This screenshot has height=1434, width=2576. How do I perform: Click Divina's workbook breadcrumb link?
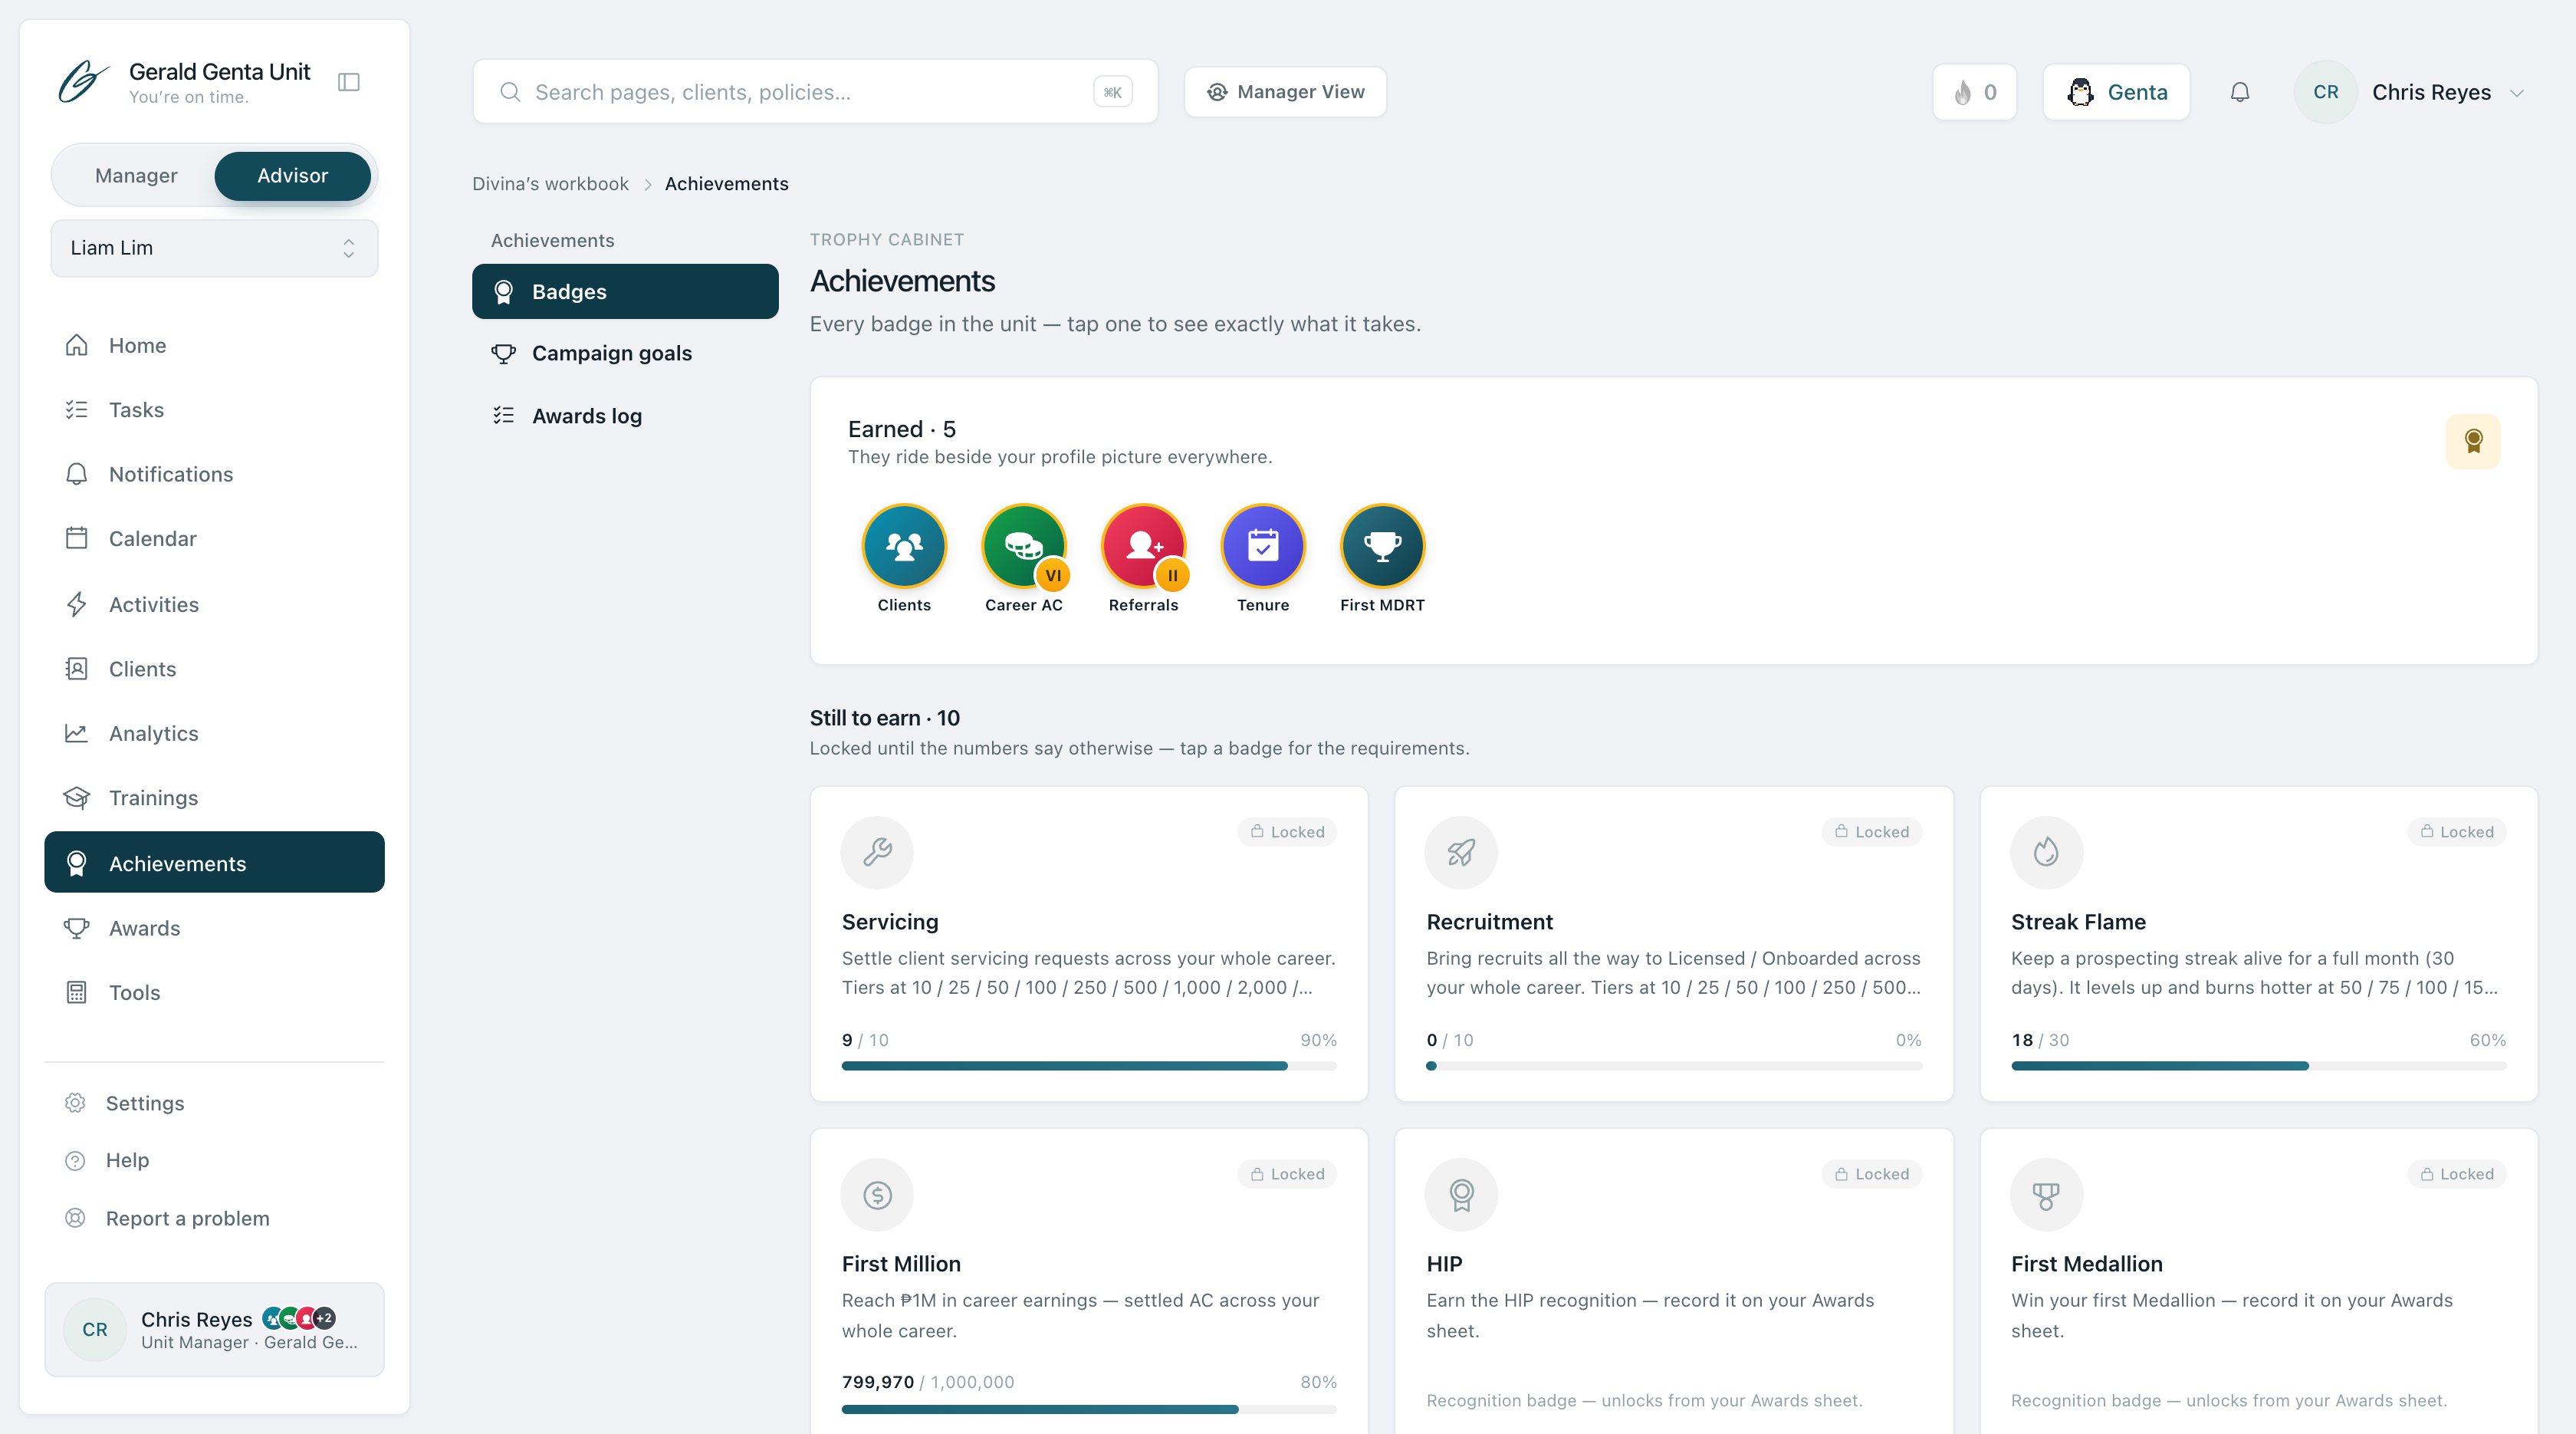[550, 184]
